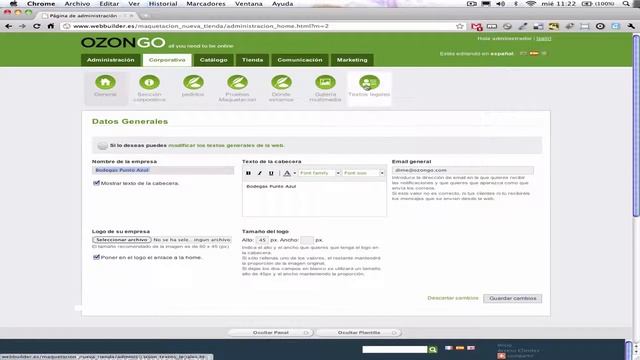This screenshot has width=640, height=360.
Task: Click the Seleccionar archivo button
Action: coord(122,240)
